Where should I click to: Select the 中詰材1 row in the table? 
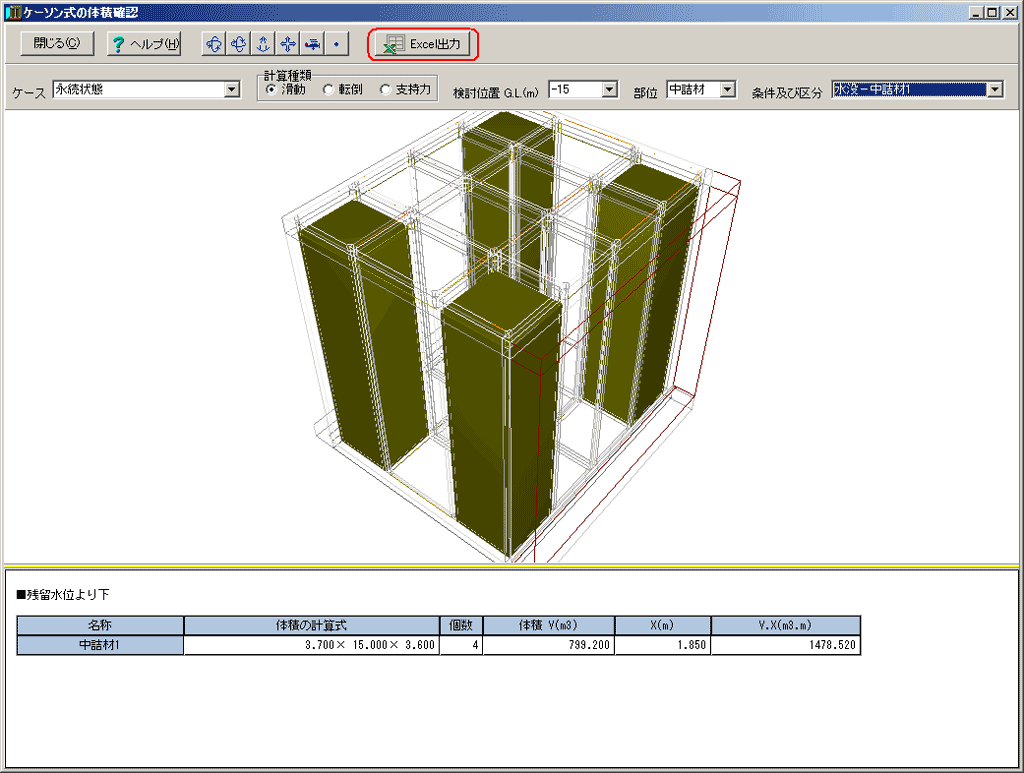click(100, 646)
